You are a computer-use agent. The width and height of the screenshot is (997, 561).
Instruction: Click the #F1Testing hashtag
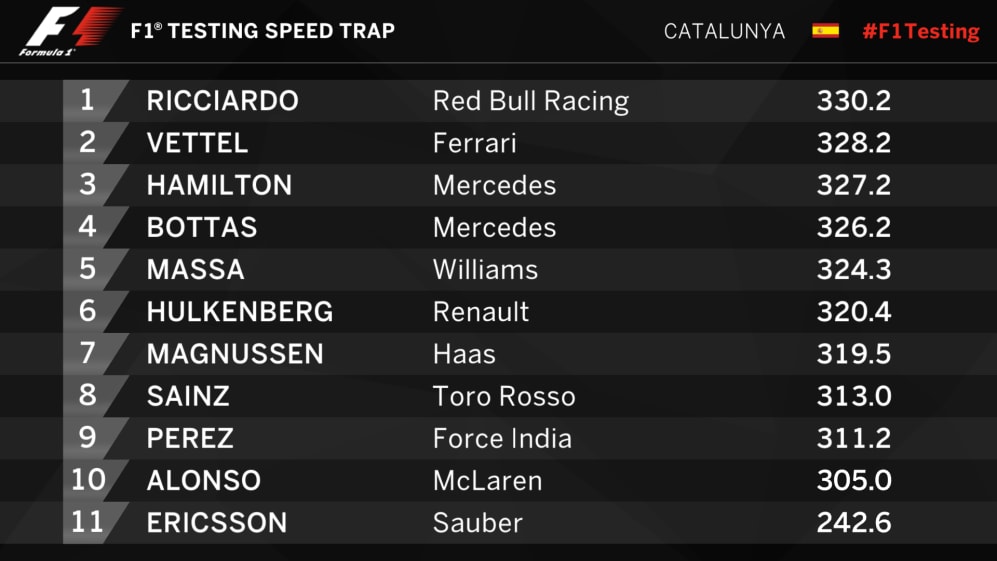point(920,31)
